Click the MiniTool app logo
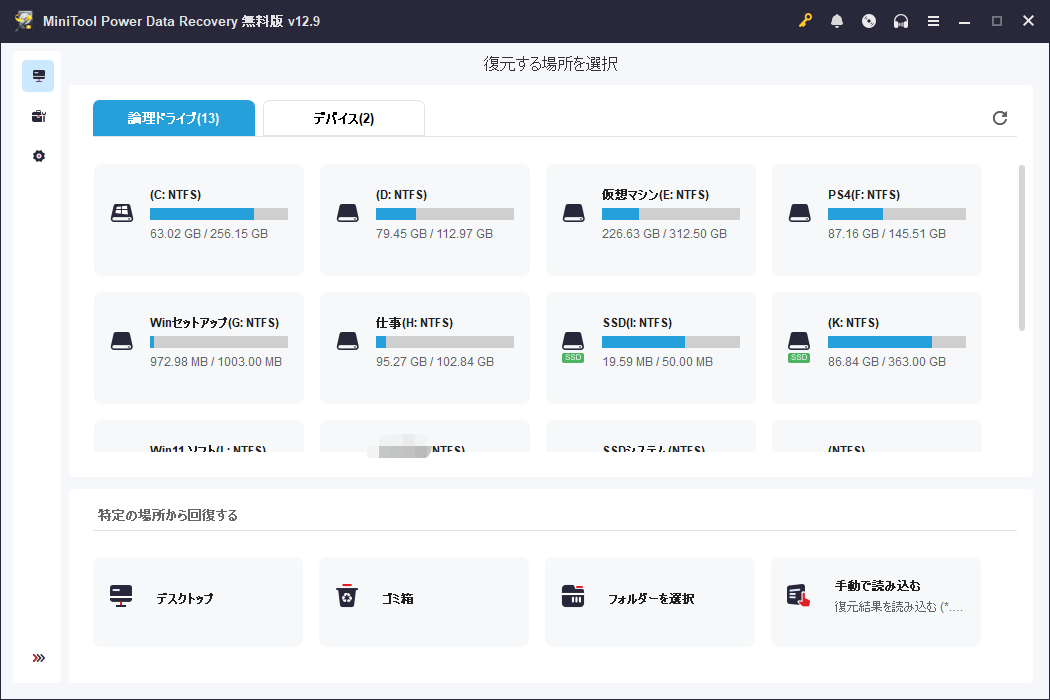Viewport: 1050px width, 700px height. [x=23, y=21]
